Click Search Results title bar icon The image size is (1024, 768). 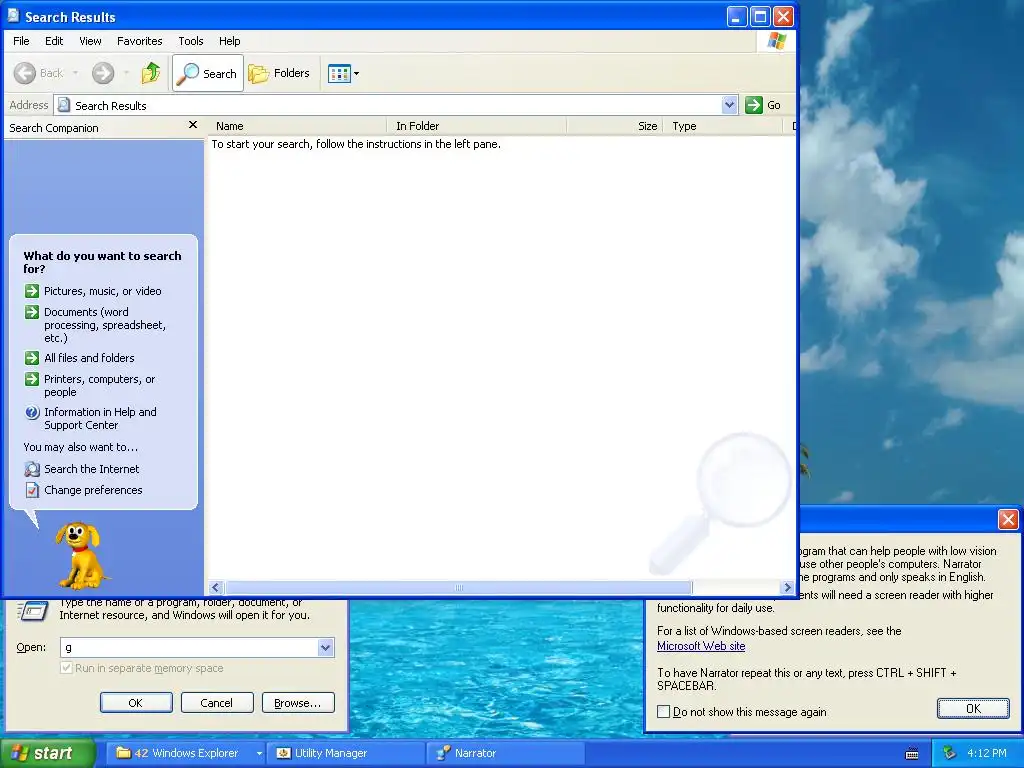[14, 16]
